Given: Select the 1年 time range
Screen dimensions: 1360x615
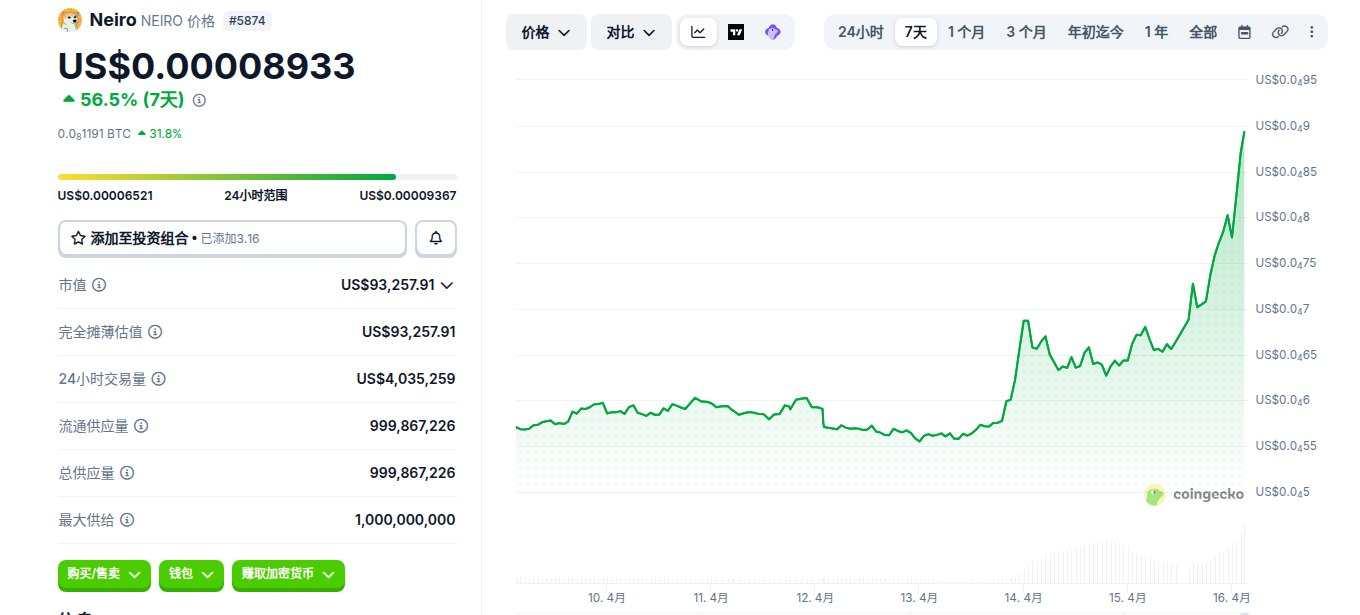Looking at the screenshot, I should (1156, 32).
